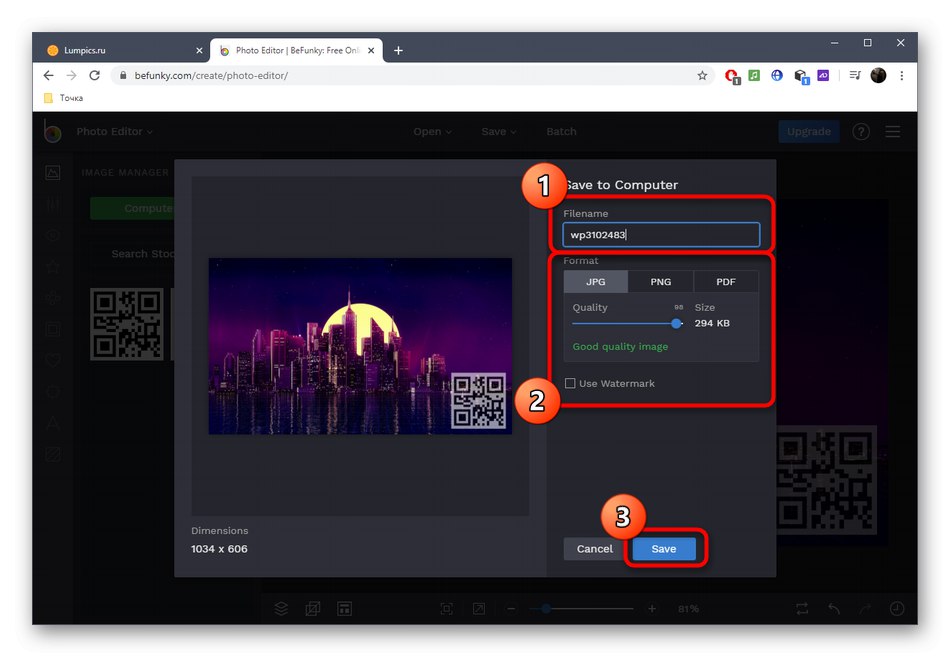Click the Batch menu item

[x=561, y=132]
